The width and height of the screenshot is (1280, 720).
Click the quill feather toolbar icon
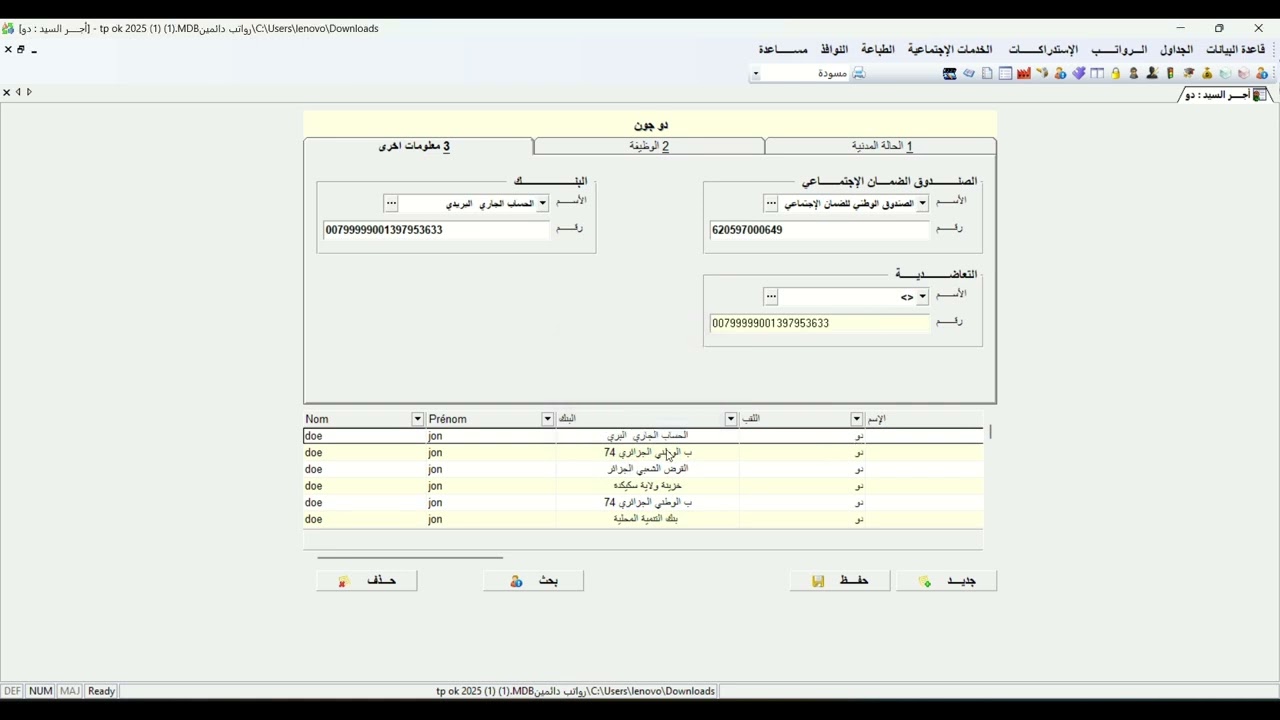pos(1042,73)
